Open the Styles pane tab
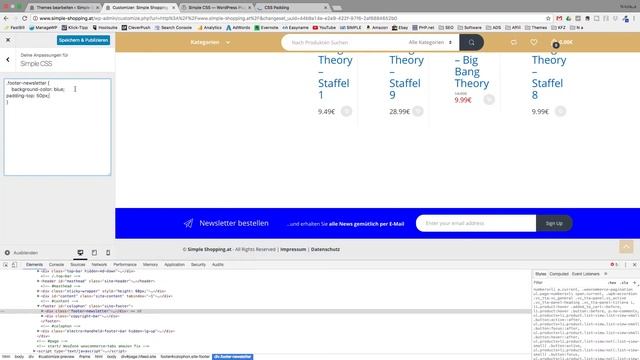This screenshot has width=640, height=360. pos(540,274)
